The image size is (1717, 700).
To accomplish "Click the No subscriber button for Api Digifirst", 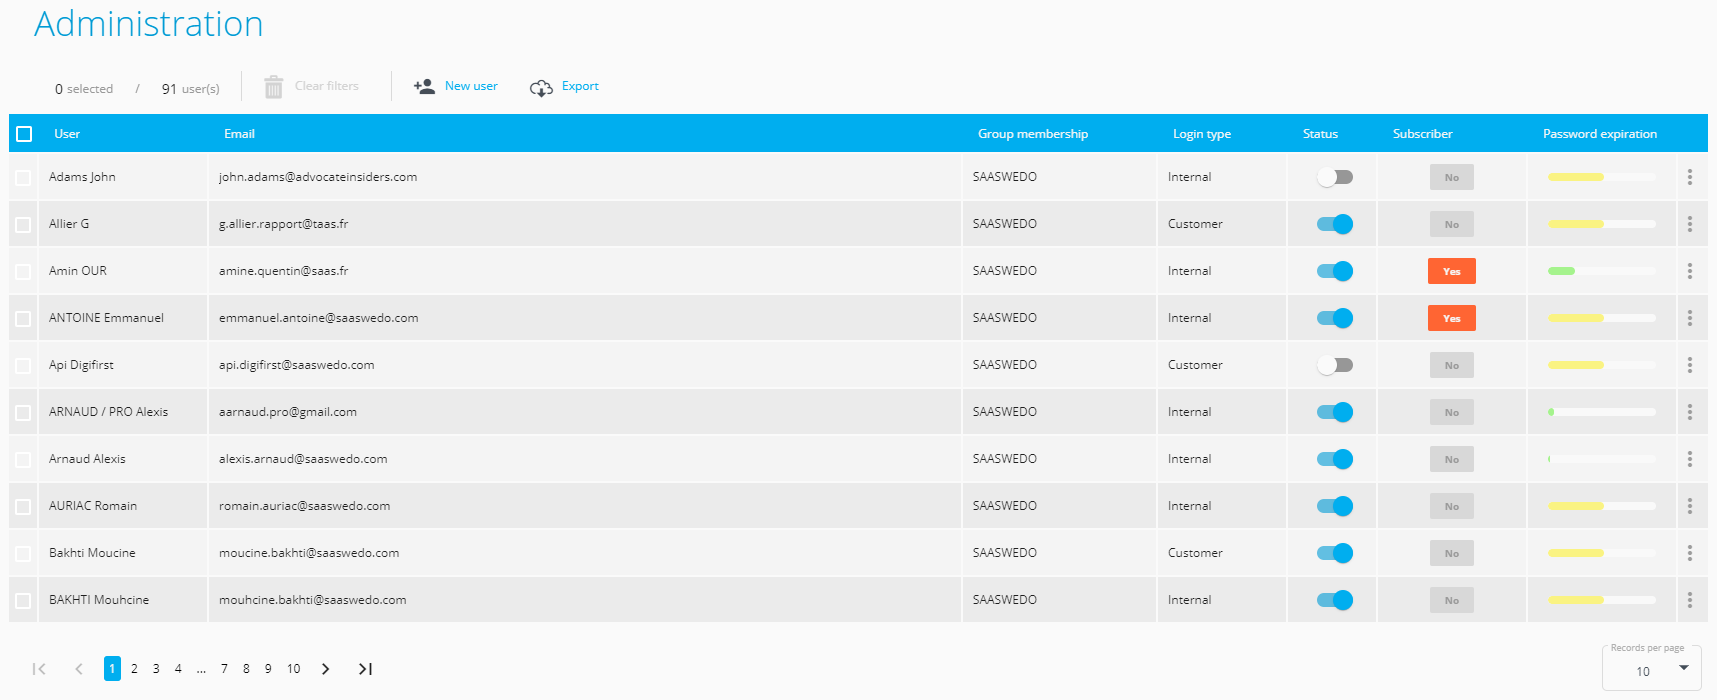I will click(1451, 365).
